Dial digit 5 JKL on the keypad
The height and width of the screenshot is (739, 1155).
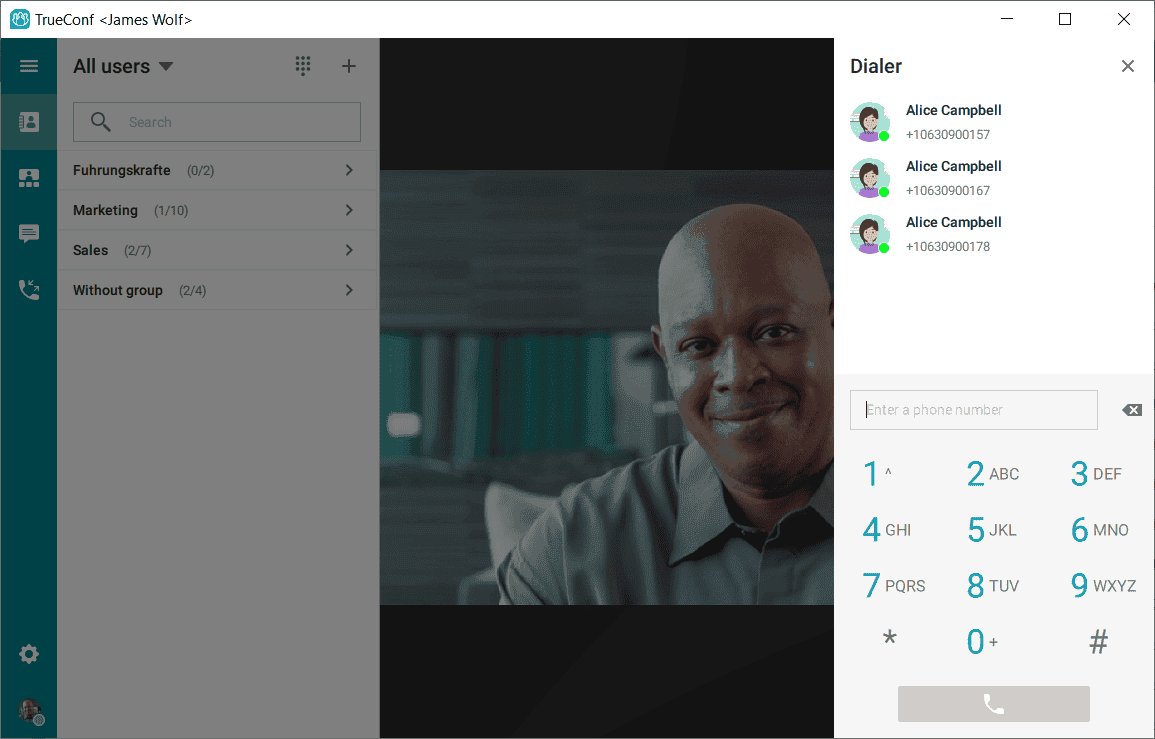click(x=993, y=530)
